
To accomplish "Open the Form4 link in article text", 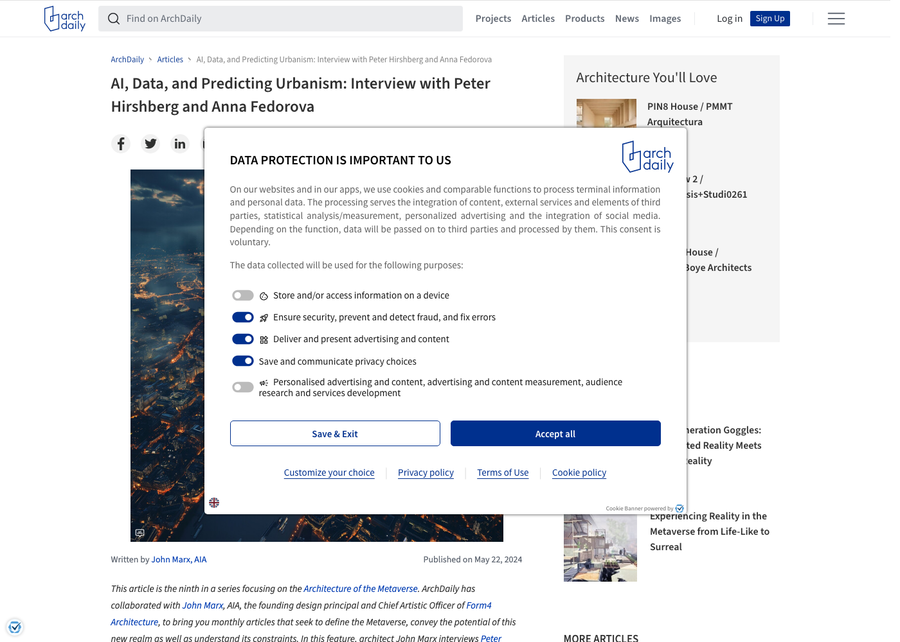I will pos(479,605).
